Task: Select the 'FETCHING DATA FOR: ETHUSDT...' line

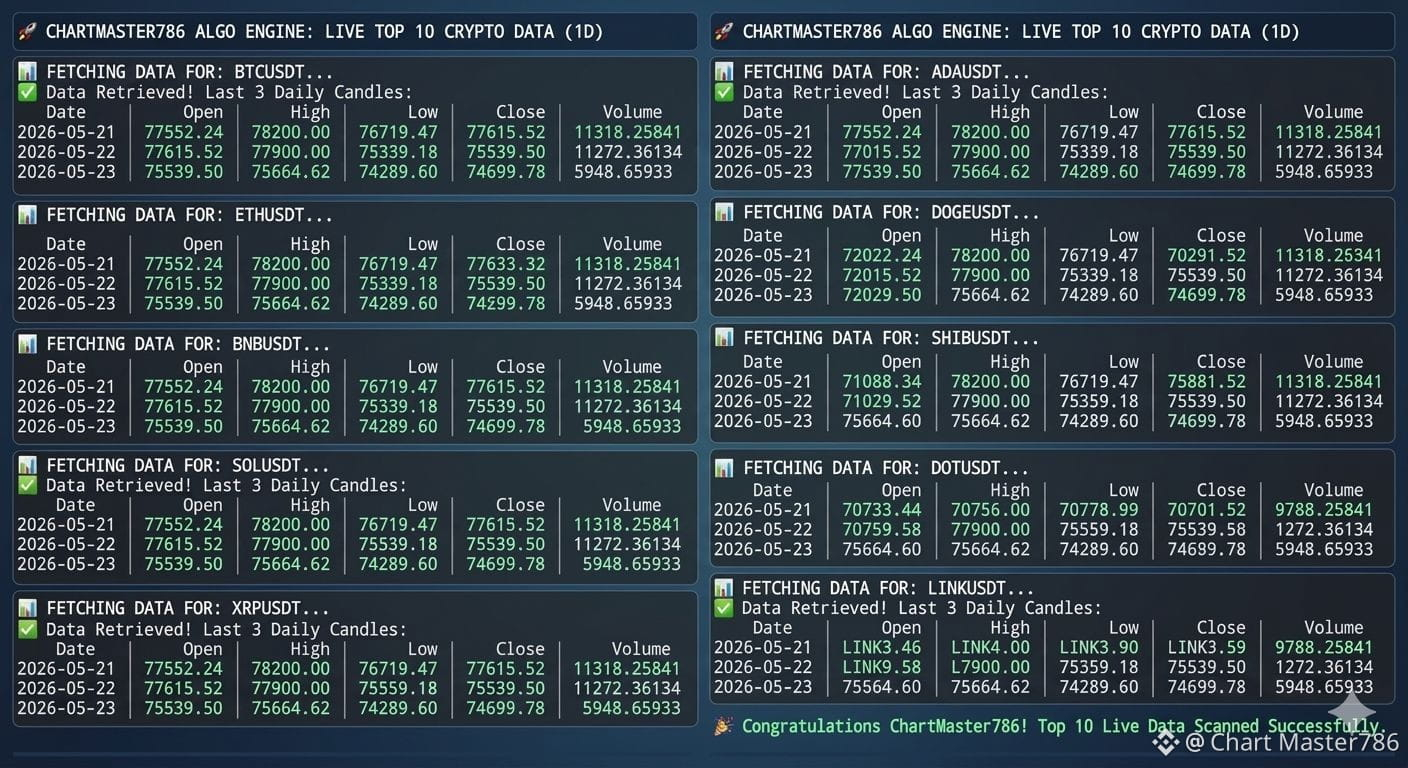Action: [x=190, y=215]
